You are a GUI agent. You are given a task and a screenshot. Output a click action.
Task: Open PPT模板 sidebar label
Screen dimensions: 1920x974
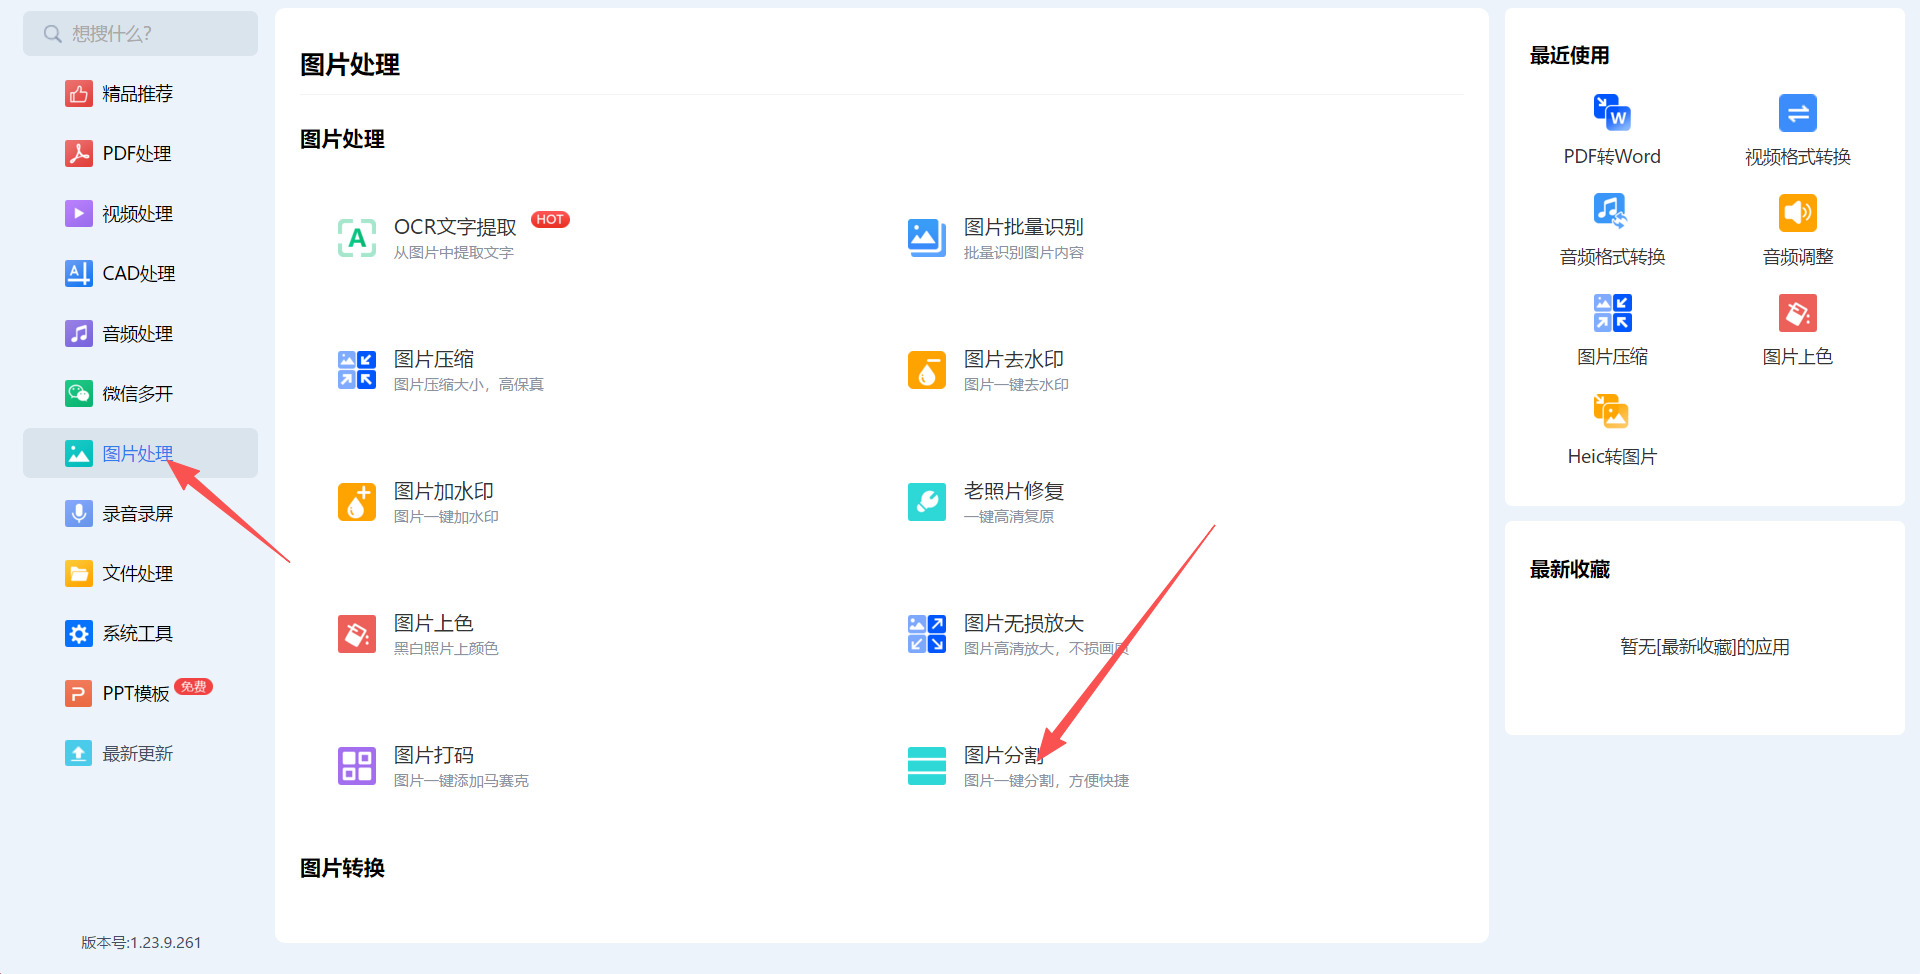tap(136, 694)
